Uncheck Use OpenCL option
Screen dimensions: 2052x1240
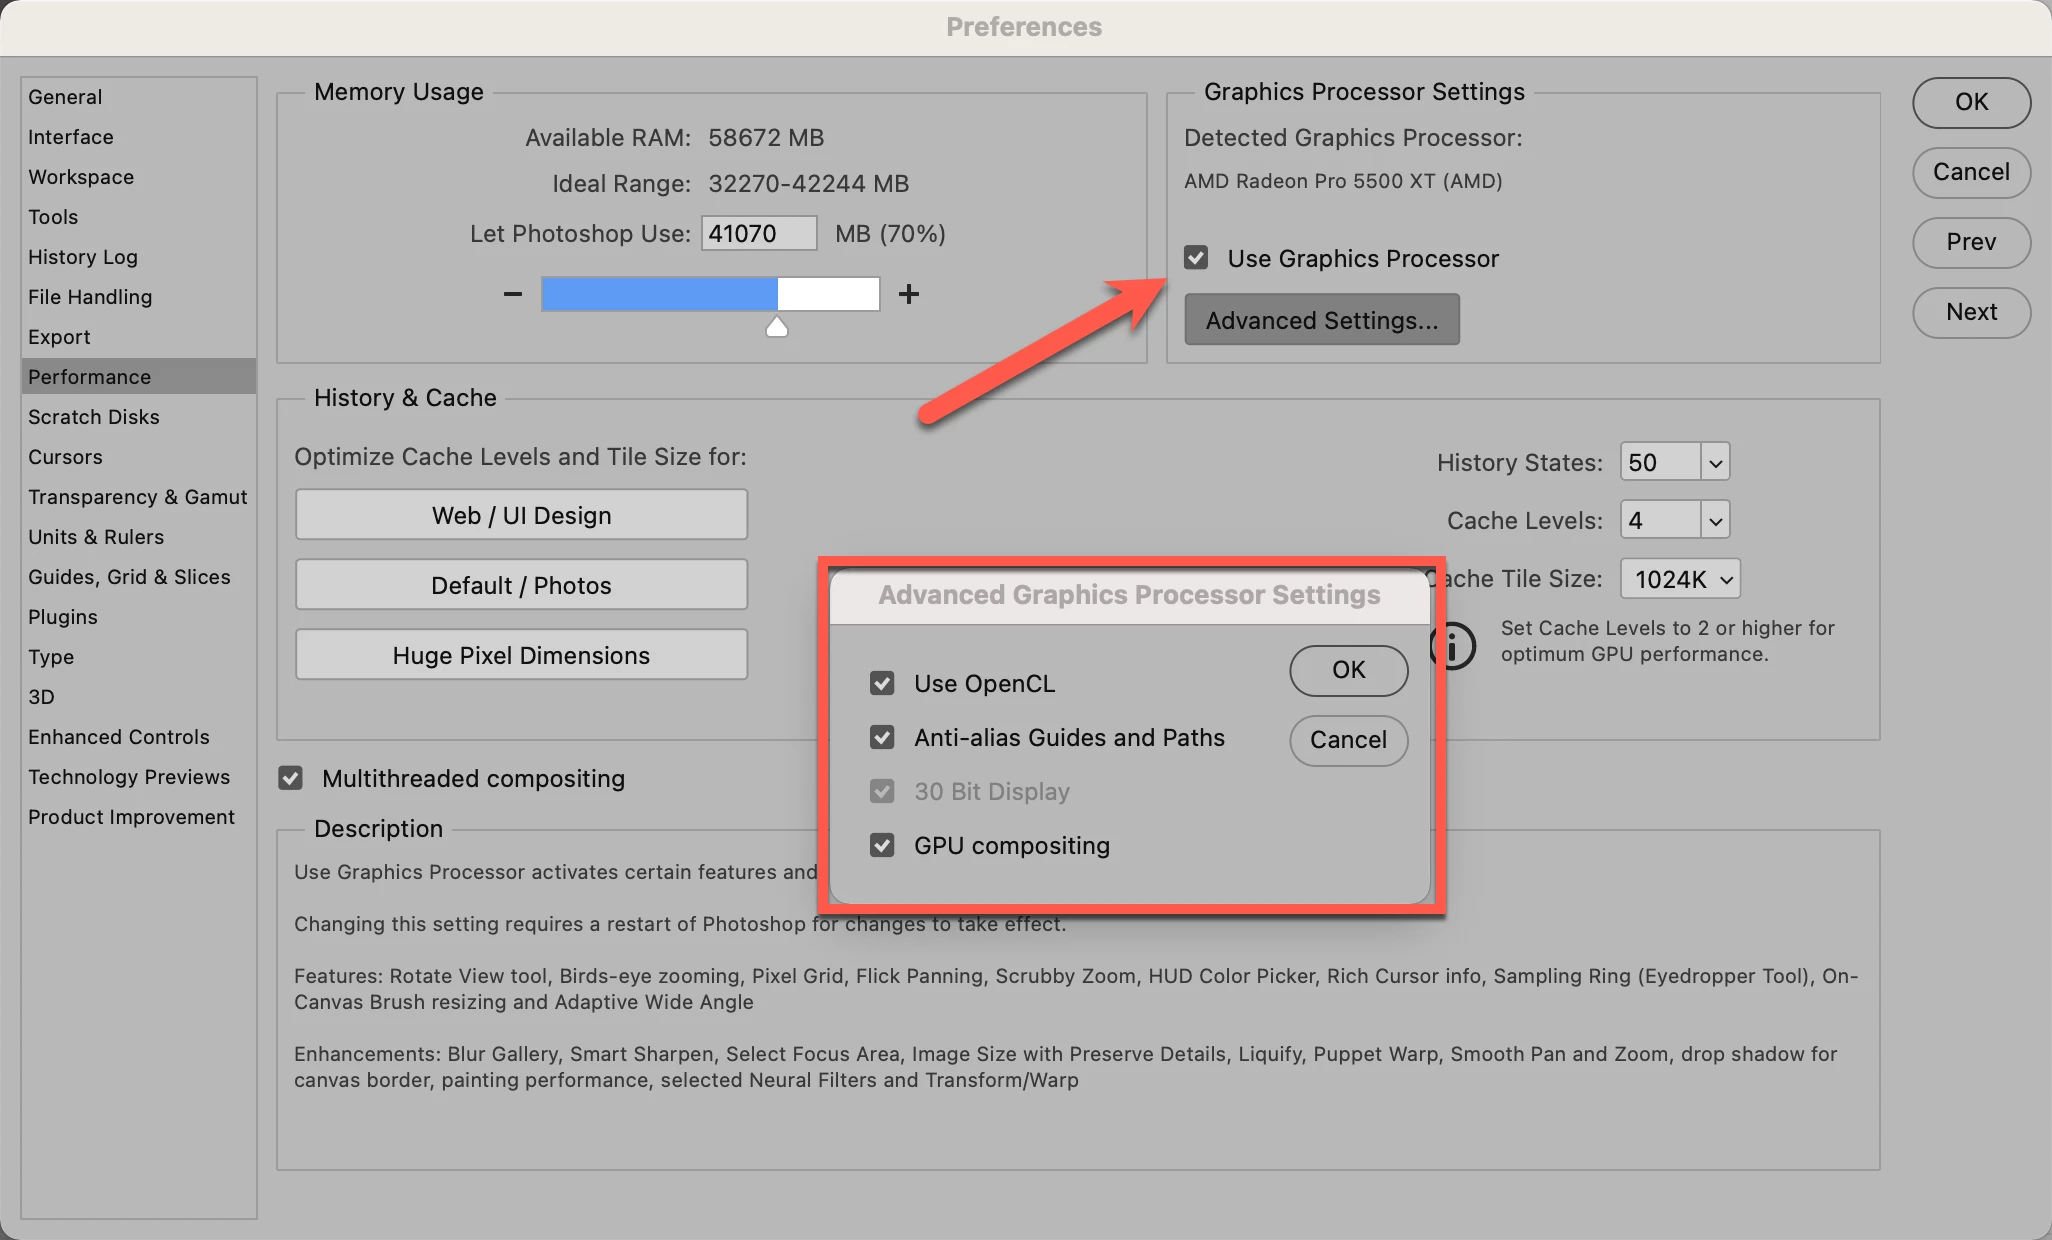pos(882,683)
